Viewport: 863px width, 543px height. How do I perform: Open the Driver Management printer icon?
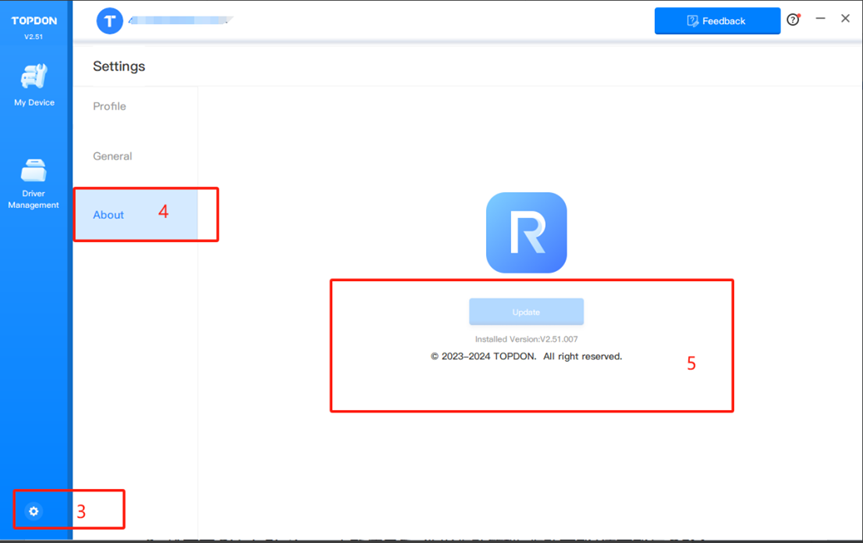point(34,170)
